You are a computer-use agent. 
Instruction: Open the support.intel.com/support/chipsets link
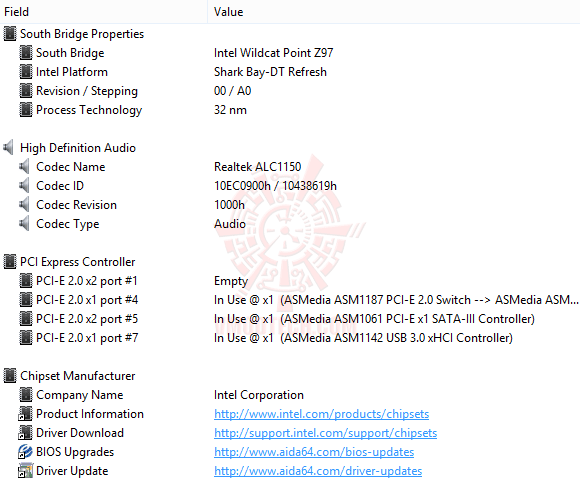click(x=326, y=433)
